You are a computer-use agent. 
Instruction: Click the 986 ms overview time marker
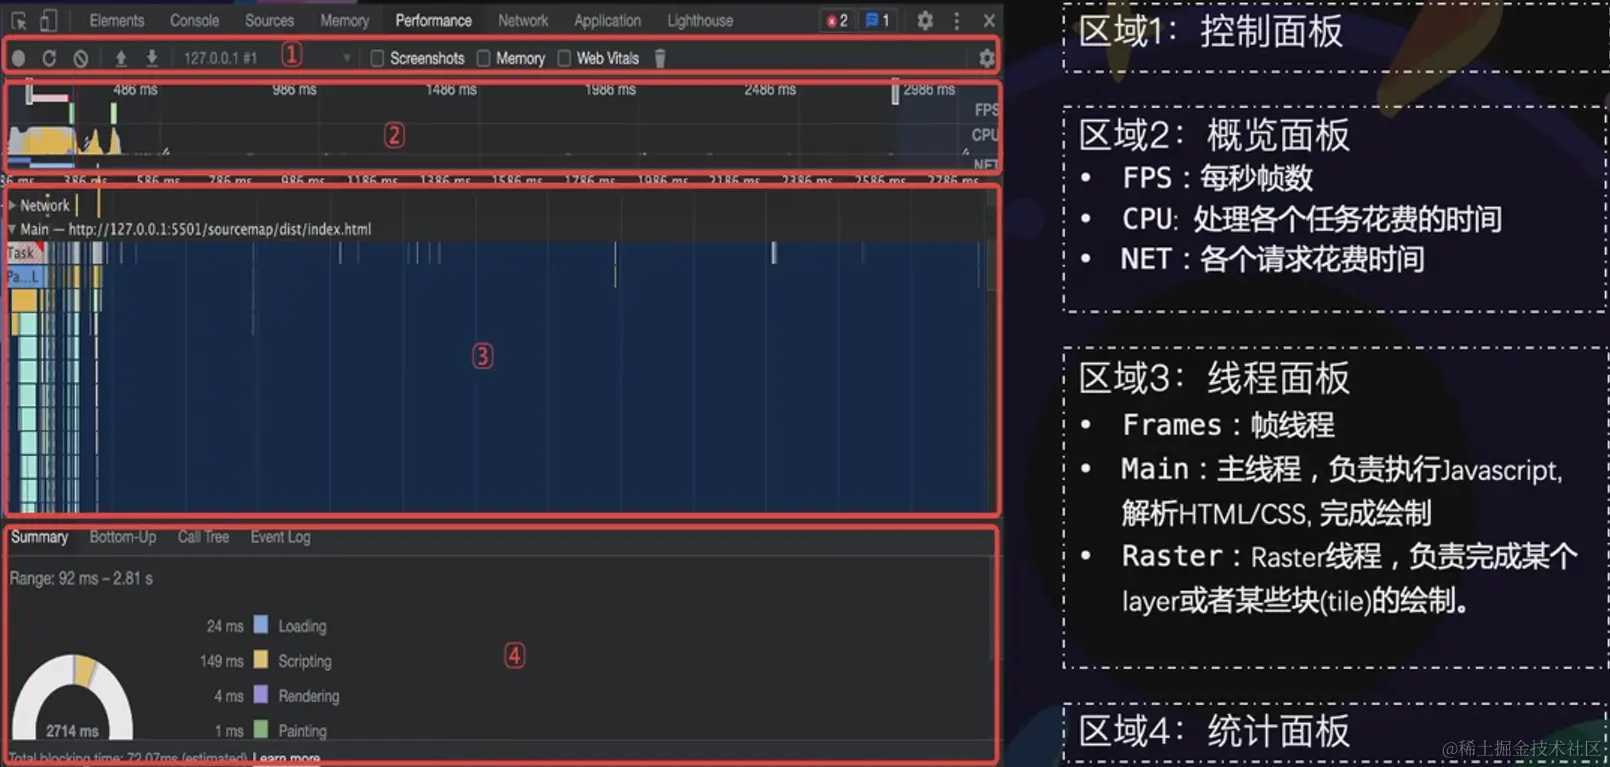(x=294, y=90)
